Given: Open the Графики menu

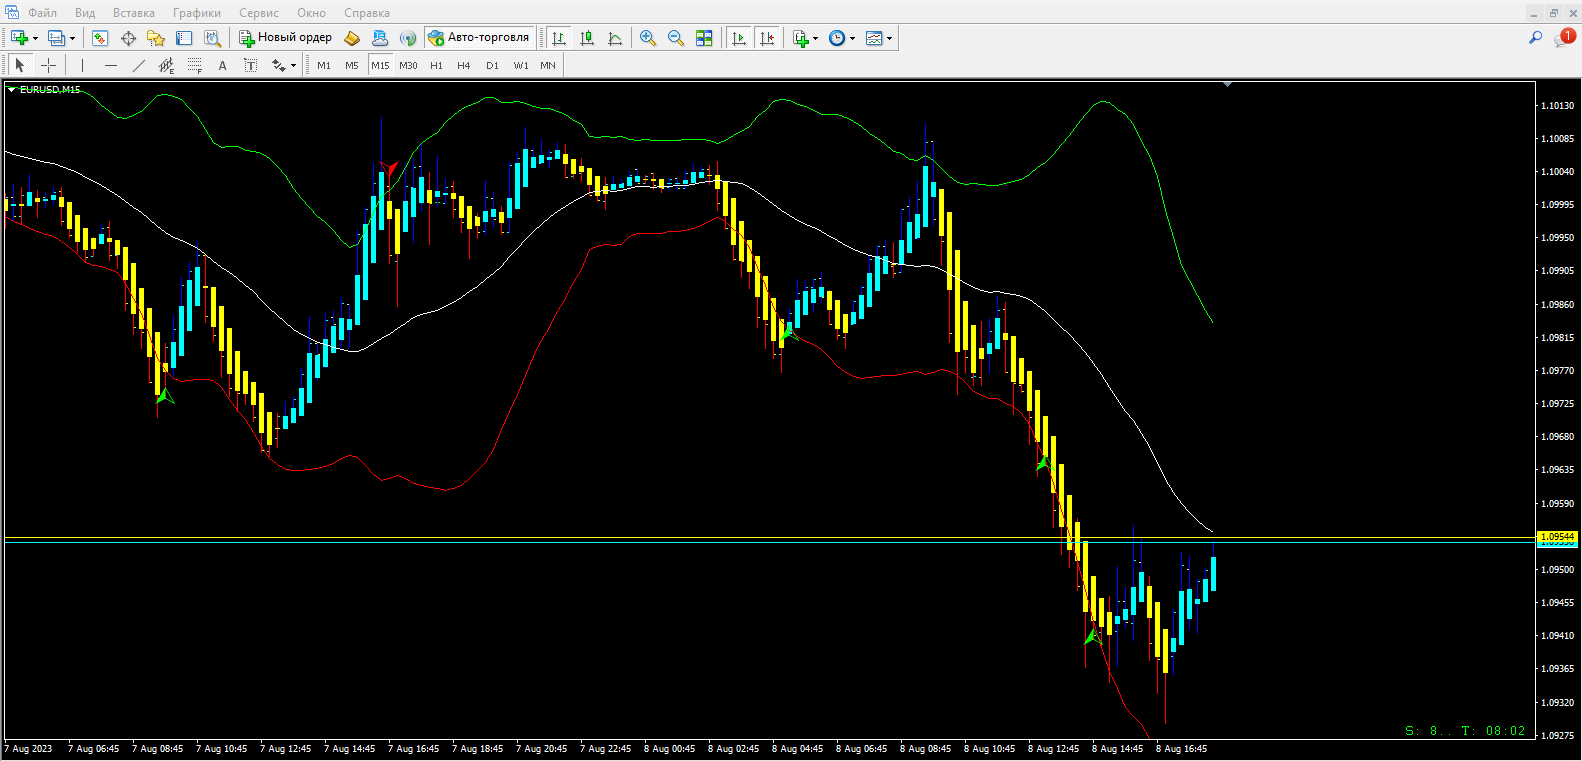Looking at the screenshot, I should pos(196,13).
